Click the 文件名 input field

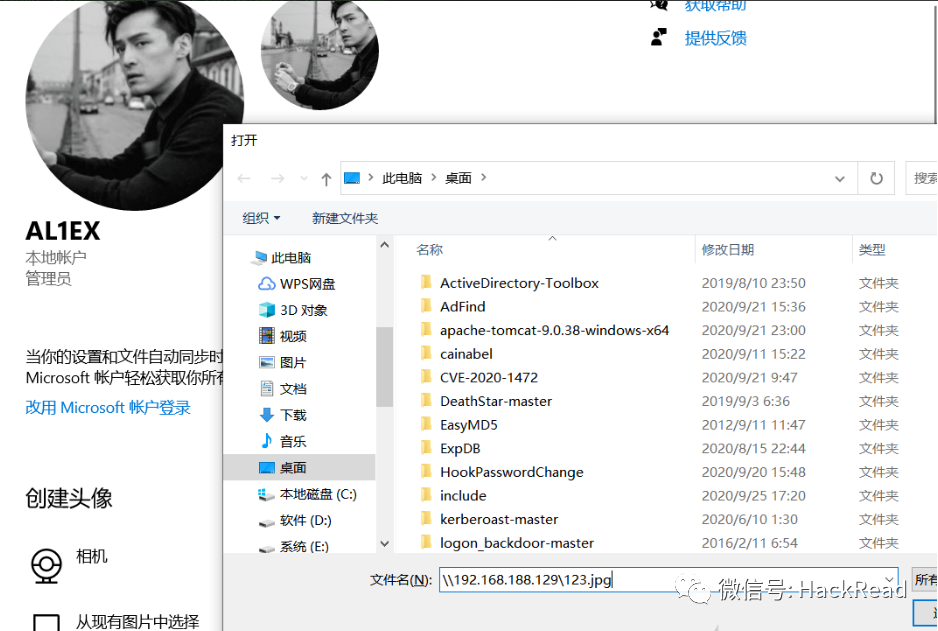[x=668, y=580]
